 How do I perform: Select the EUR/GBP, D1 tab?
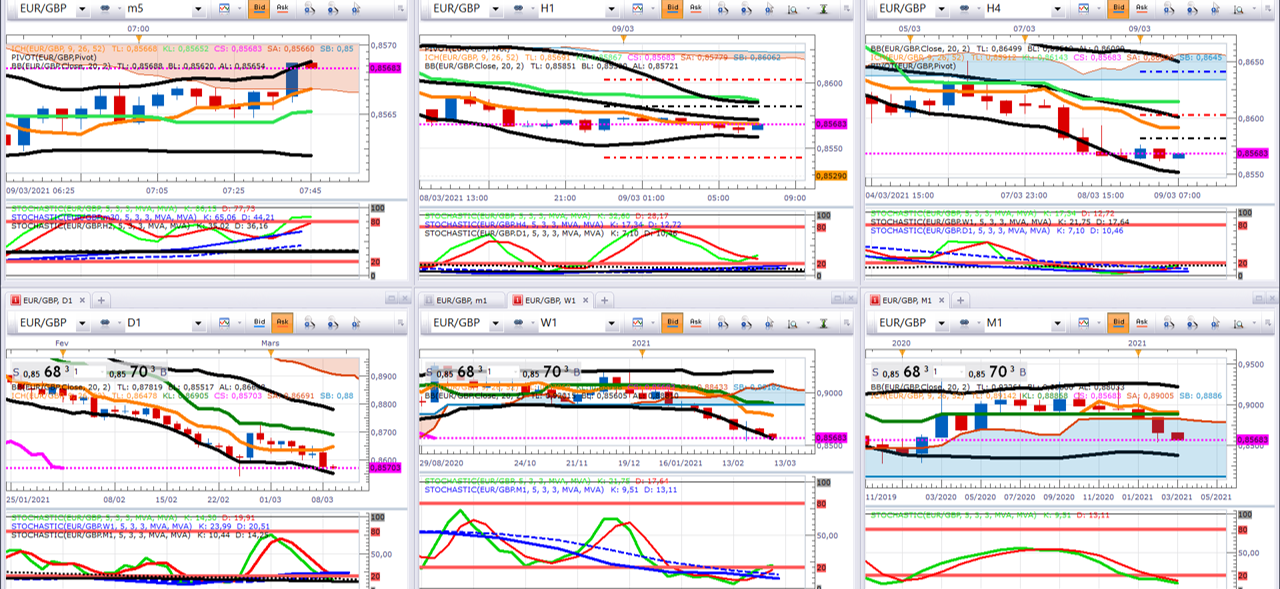tap(48, 300)
